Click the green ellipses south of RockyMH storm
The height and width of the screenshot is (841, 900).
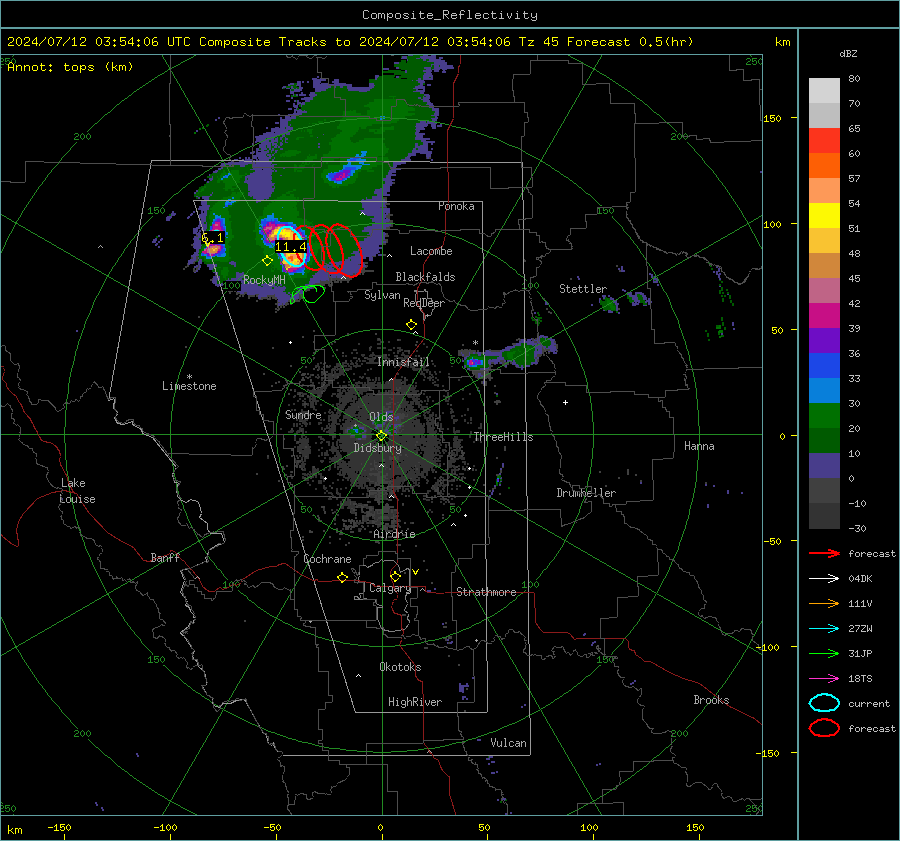(x=308, y=294)
